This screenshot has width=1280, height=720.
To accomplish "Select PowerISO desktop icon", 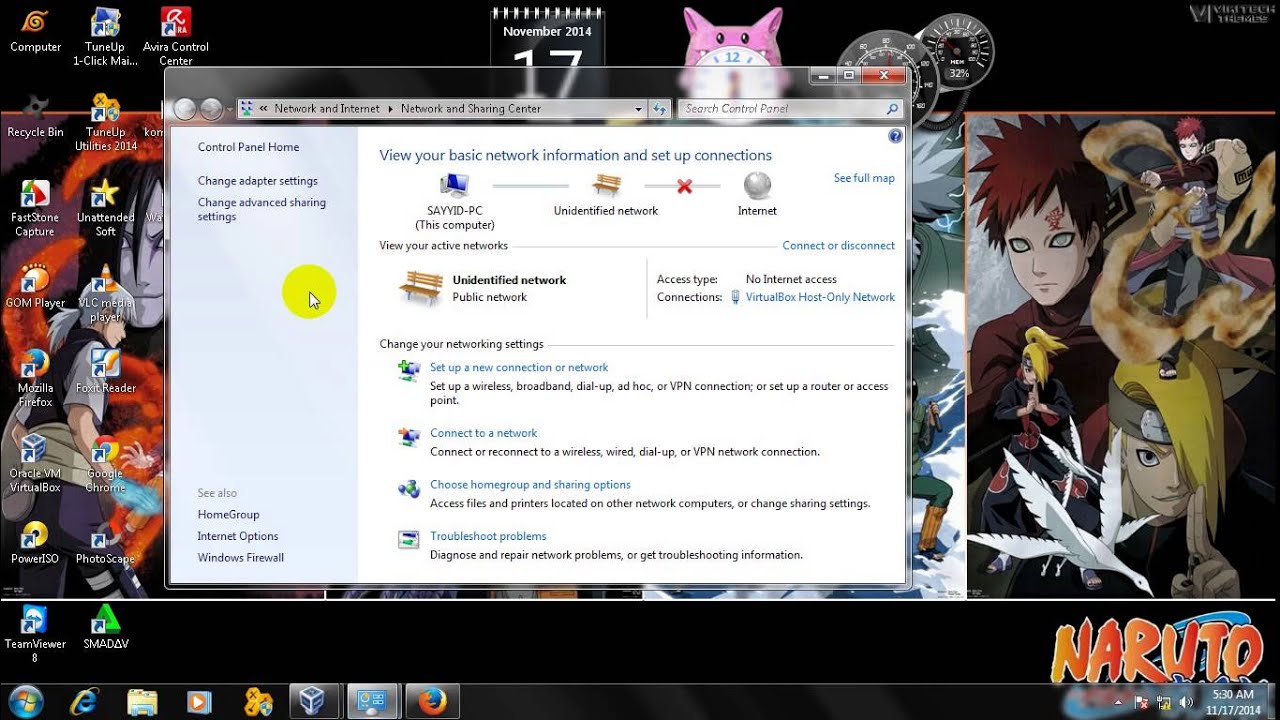I will click(35, 543).
